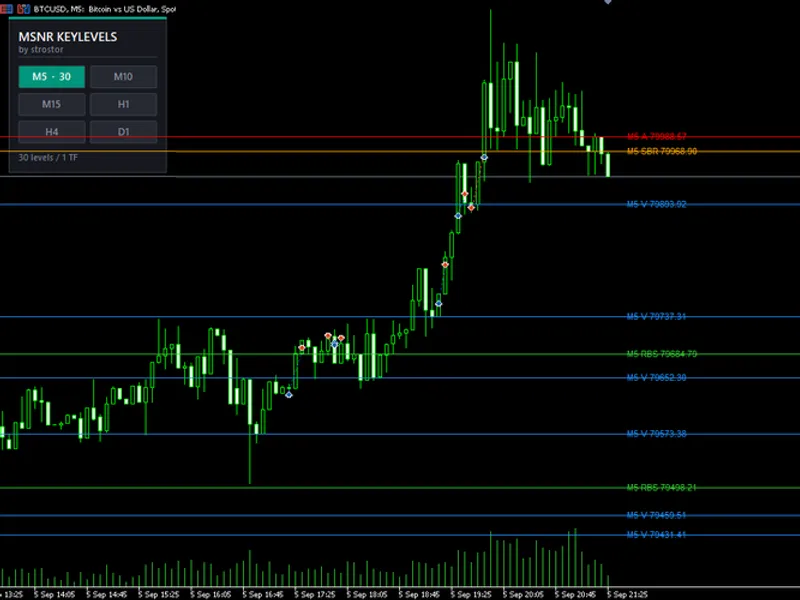The height and width of the screenshot is (600, 800).
Task: Select the M5 V 79737.31 level label
Action: [657, 316]
